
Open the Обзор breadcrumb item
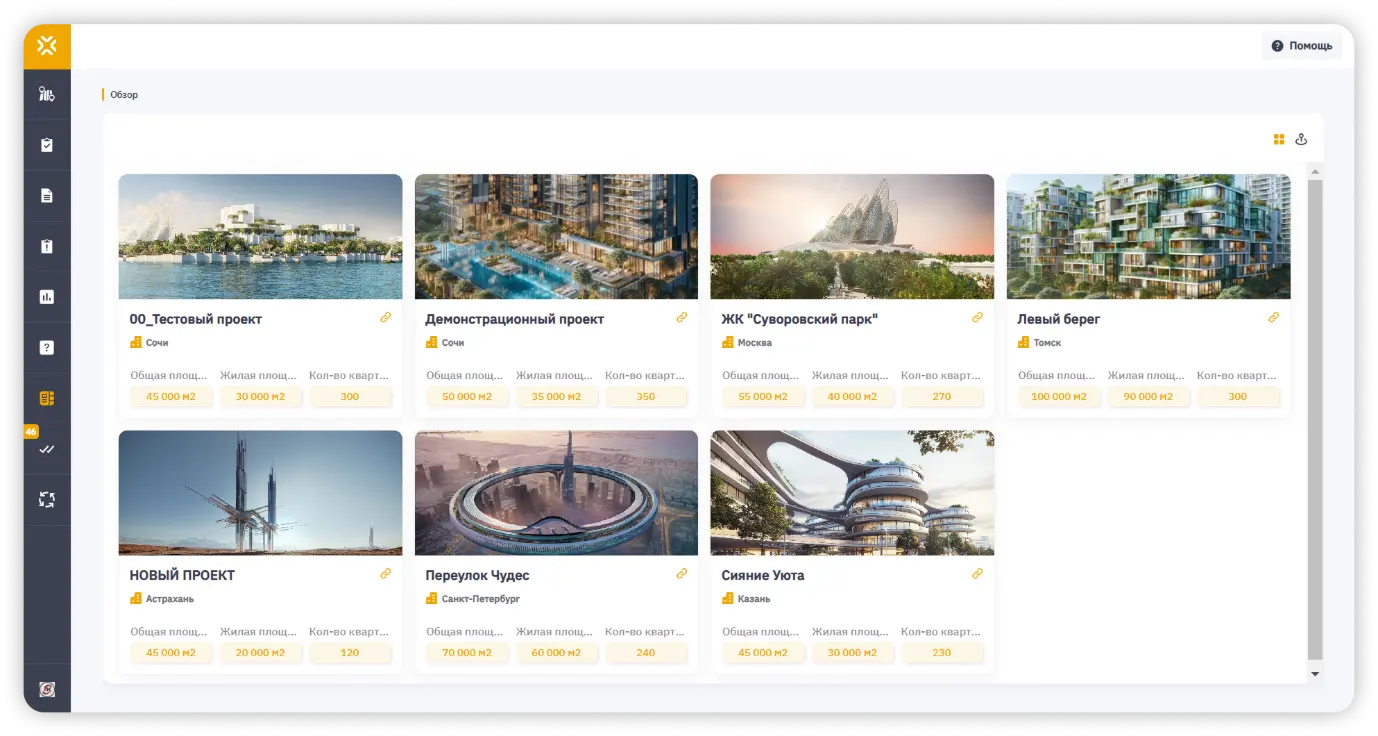[125, 93]
